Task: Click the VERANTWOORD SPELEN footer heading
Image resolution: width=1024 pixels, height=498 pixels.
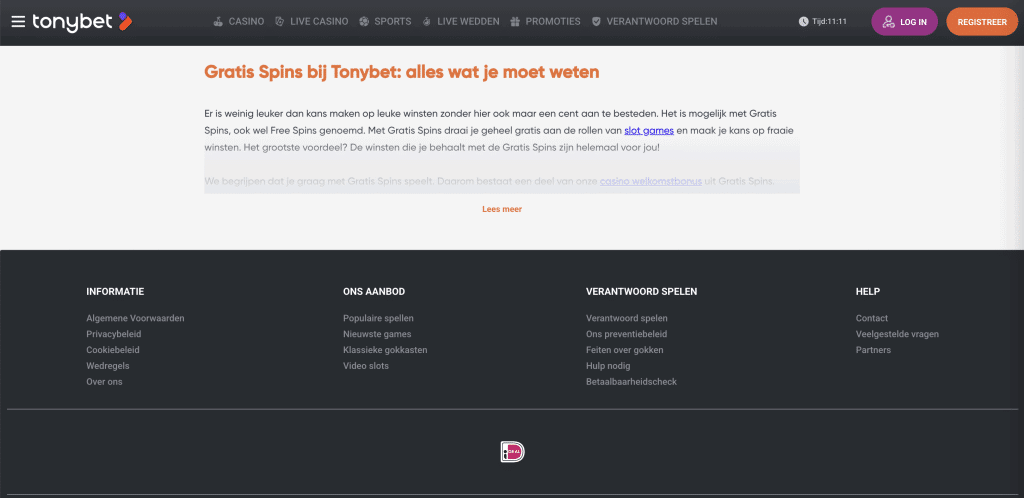Action: point(641,292)
